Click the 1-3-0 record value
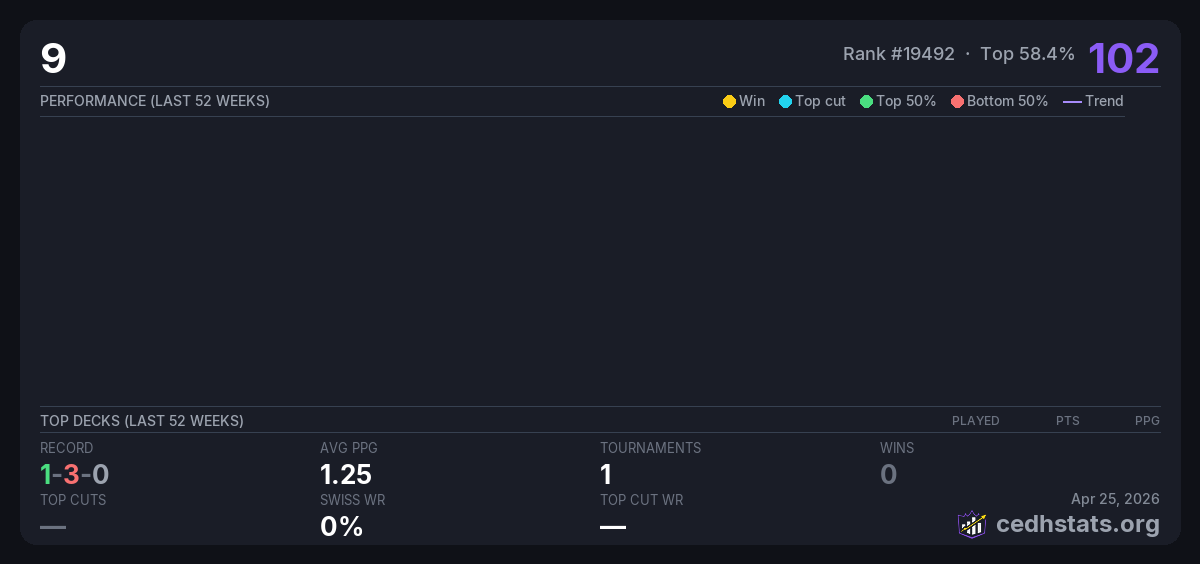Screen dimensions: 1200x564 coord(75,474)
